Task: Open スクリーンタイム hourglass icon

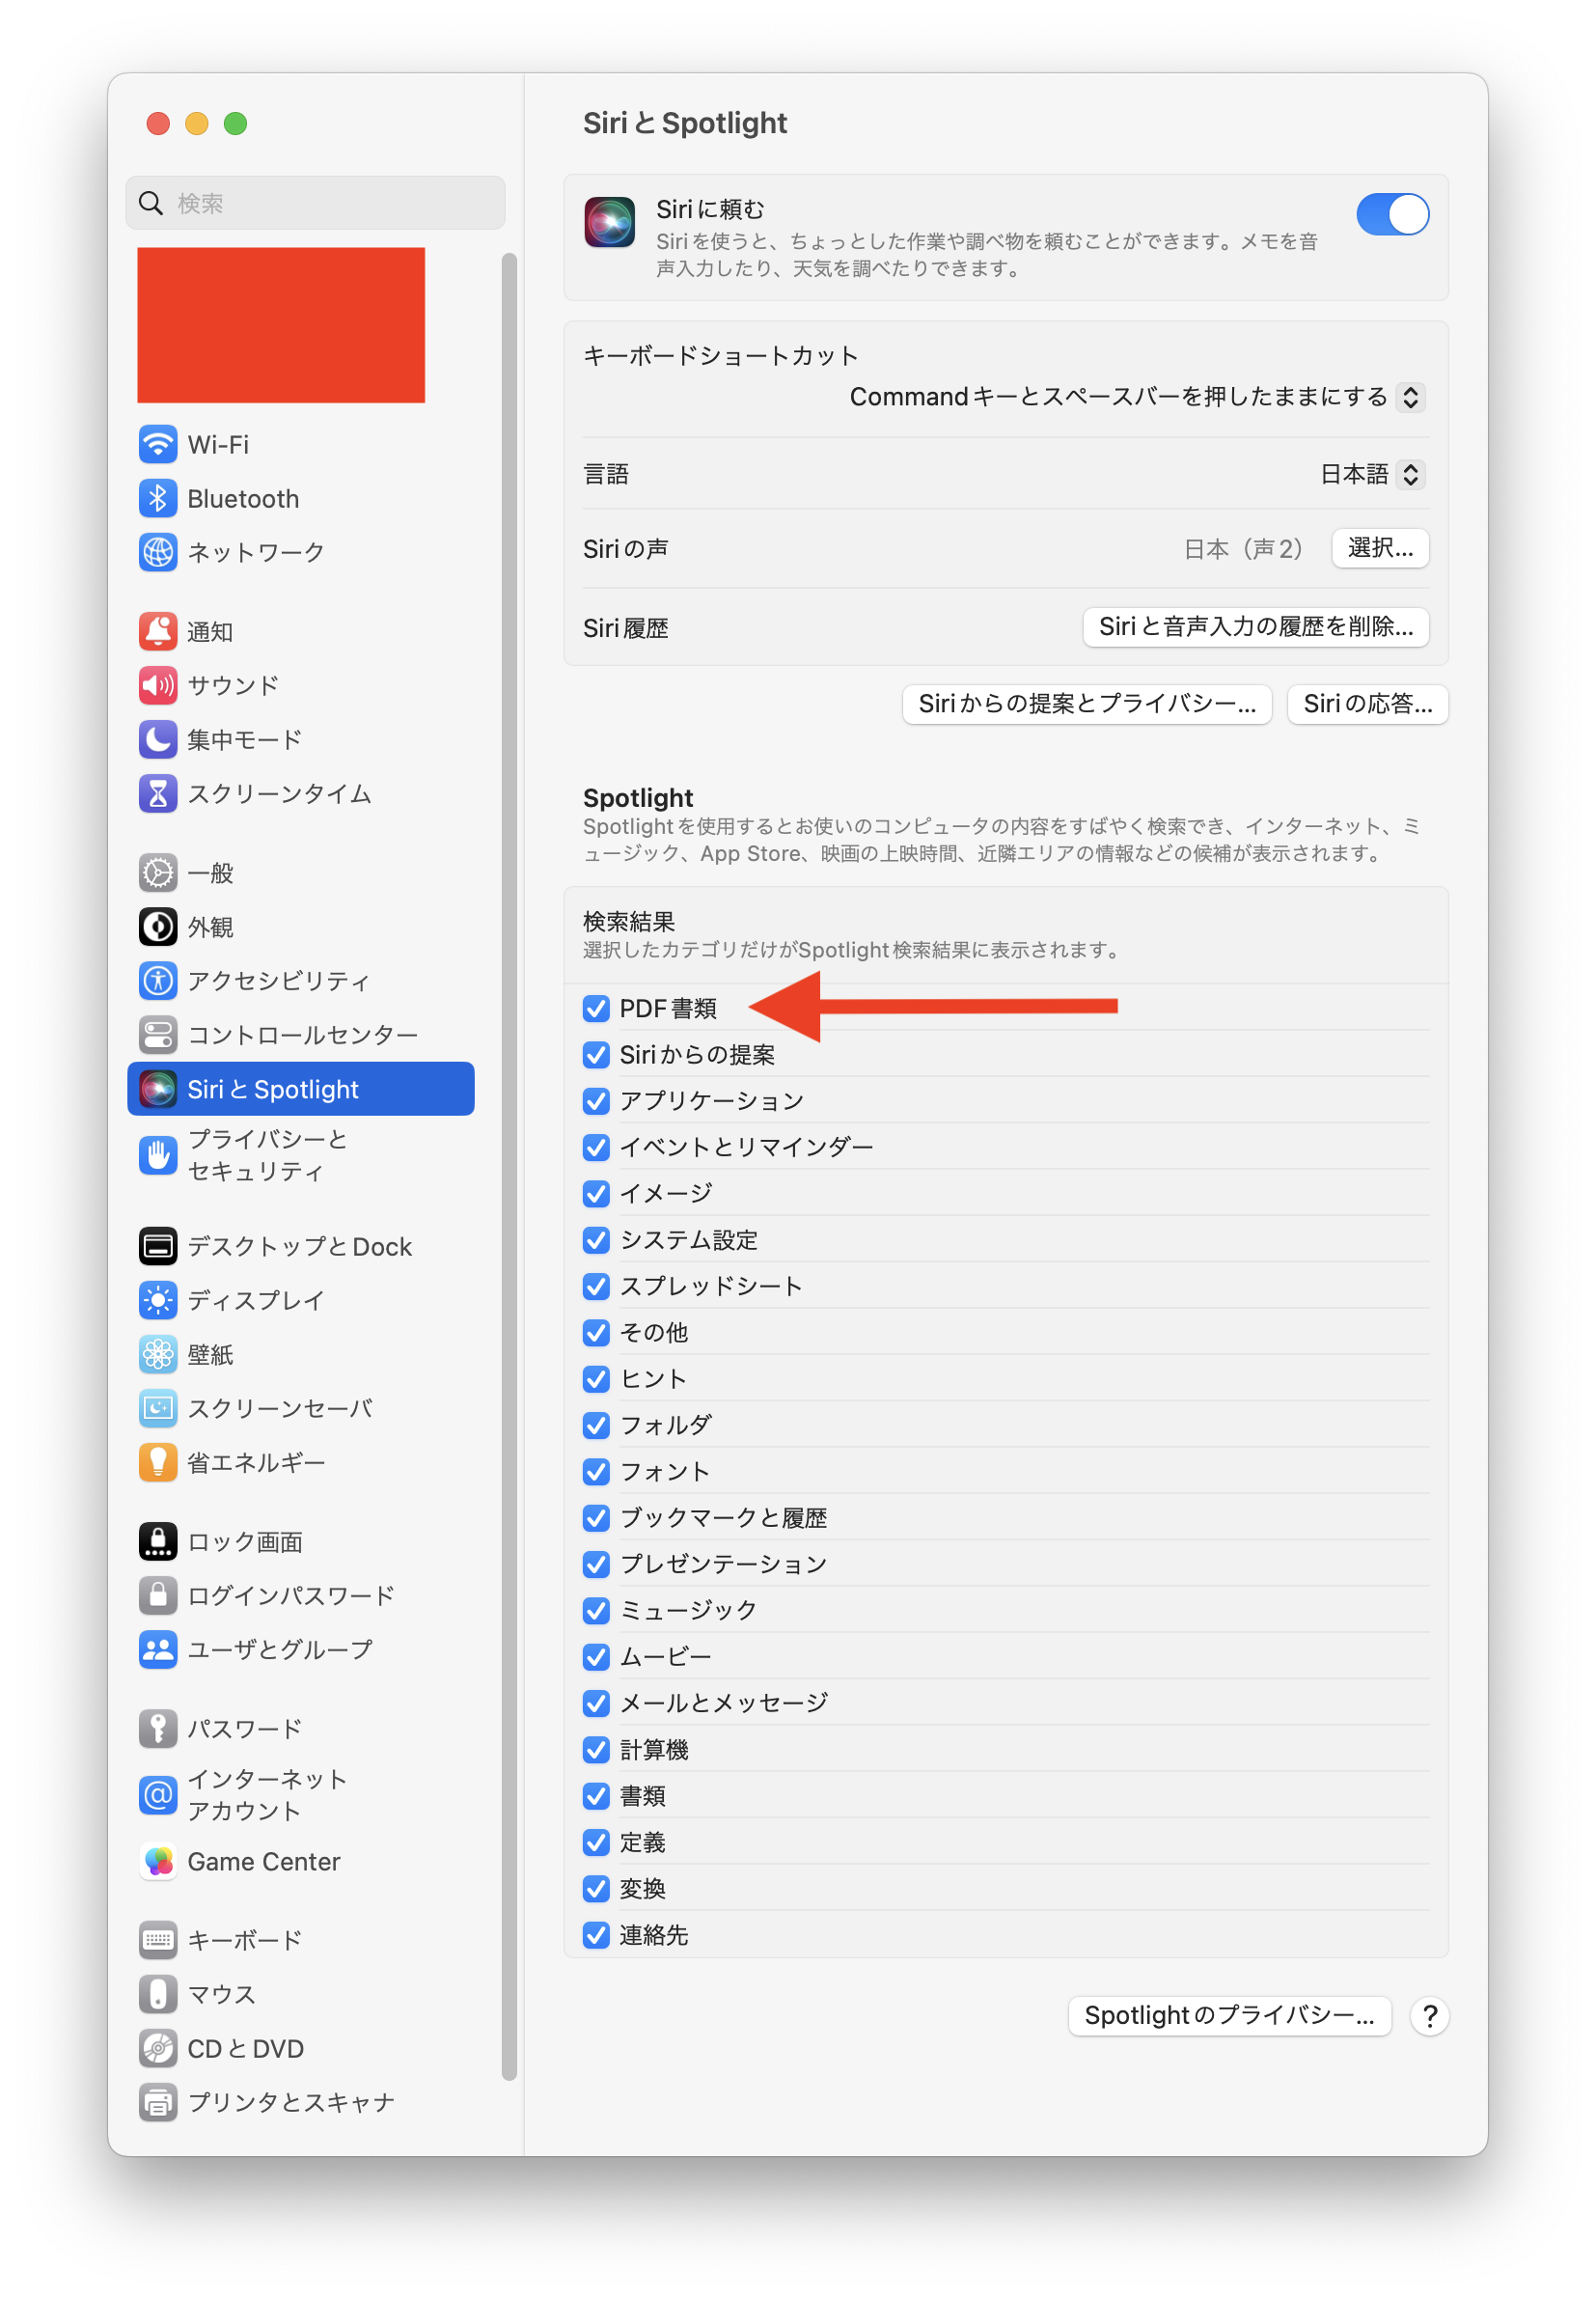Action: click(x=158, y=794)
